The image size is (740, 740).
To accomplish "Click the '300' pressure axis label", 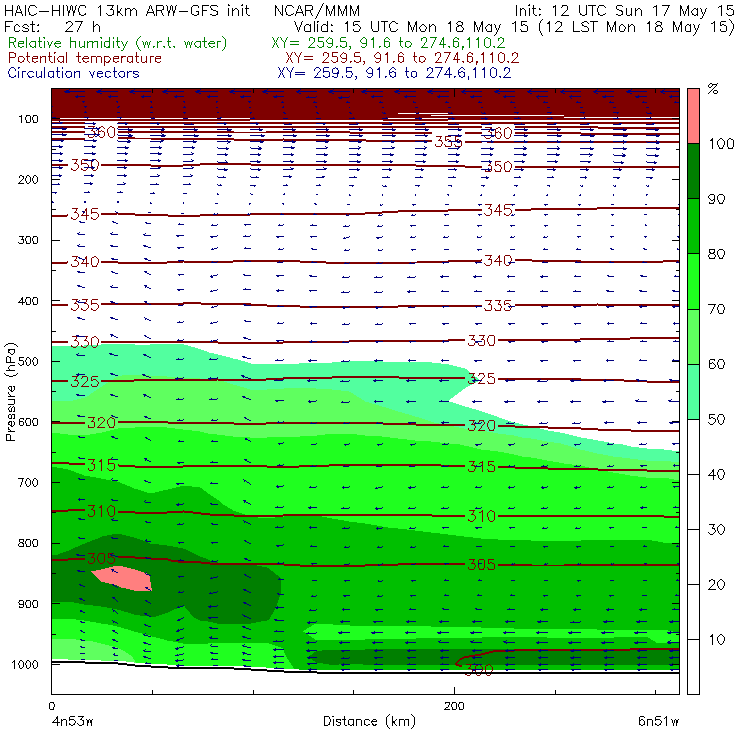I will pos(28,240).
